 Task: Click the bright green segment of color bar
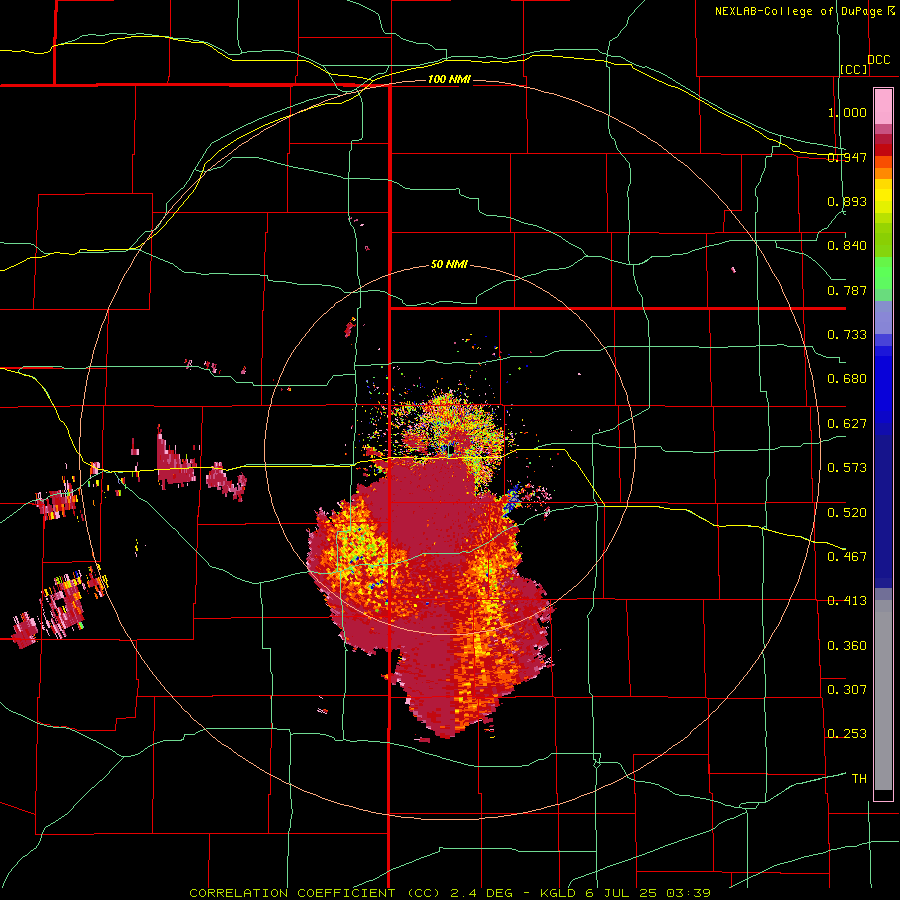tap(883, 273)
